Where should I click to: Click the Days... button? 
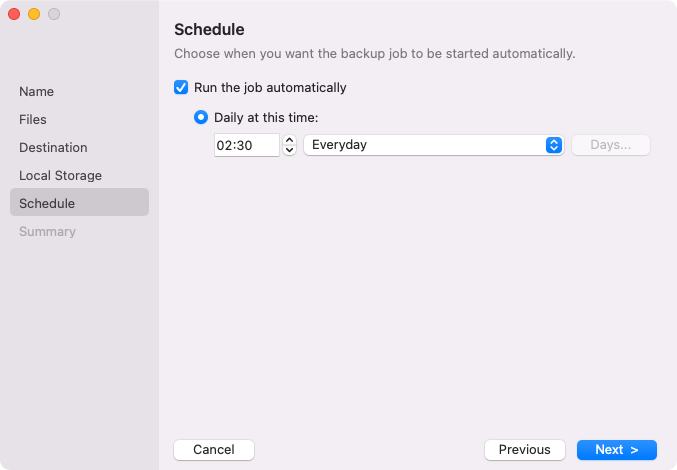click(610, 145)
